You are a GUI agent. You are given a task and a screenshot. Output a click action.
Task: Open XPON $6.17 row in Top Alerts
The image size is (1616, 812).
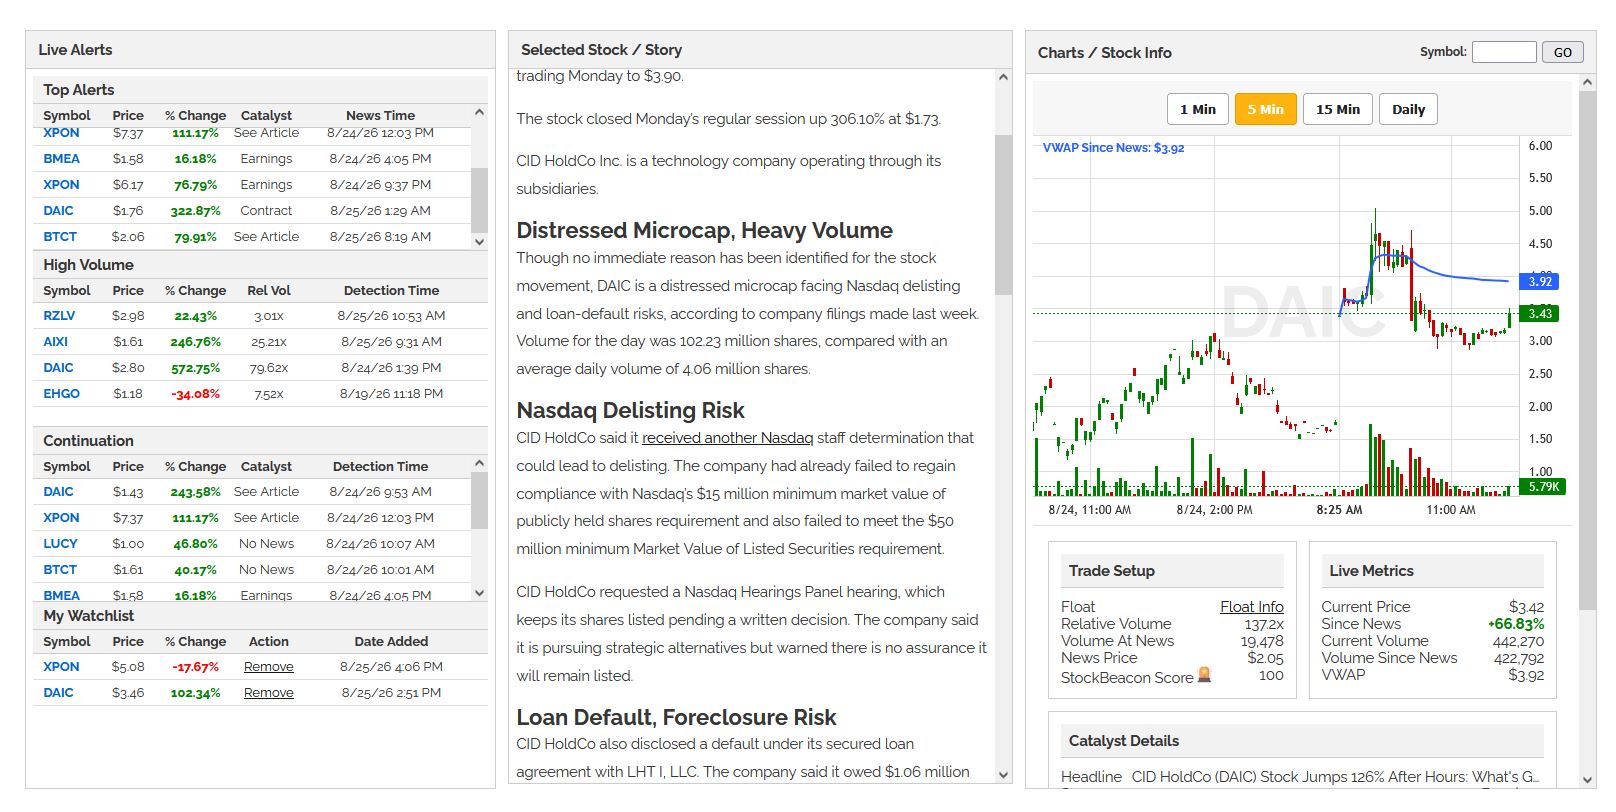coord(61,184)
